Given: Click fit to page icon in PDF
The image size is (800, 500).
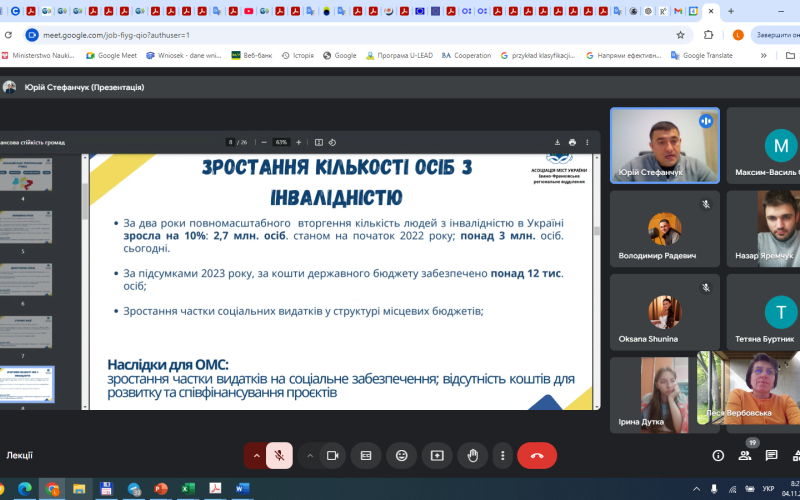Looking at the screenshot, I should [319, 142].
